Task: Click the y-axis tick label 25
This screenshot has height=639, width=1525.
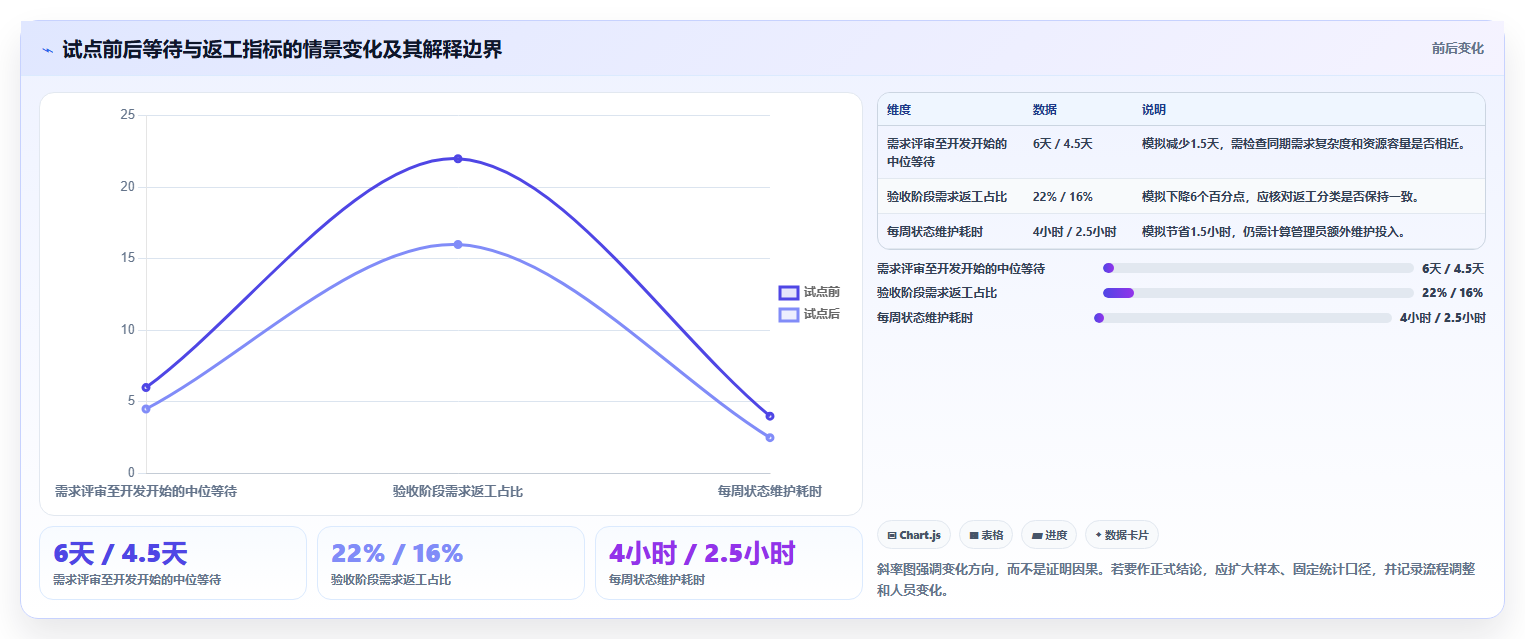Action: point(127,115)
